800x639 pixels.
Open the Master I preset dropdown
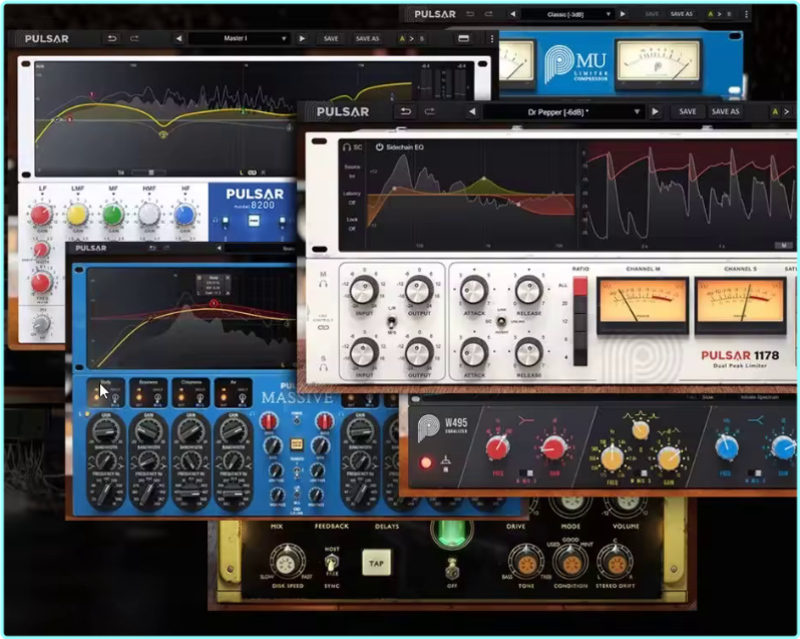pos(239,38)
